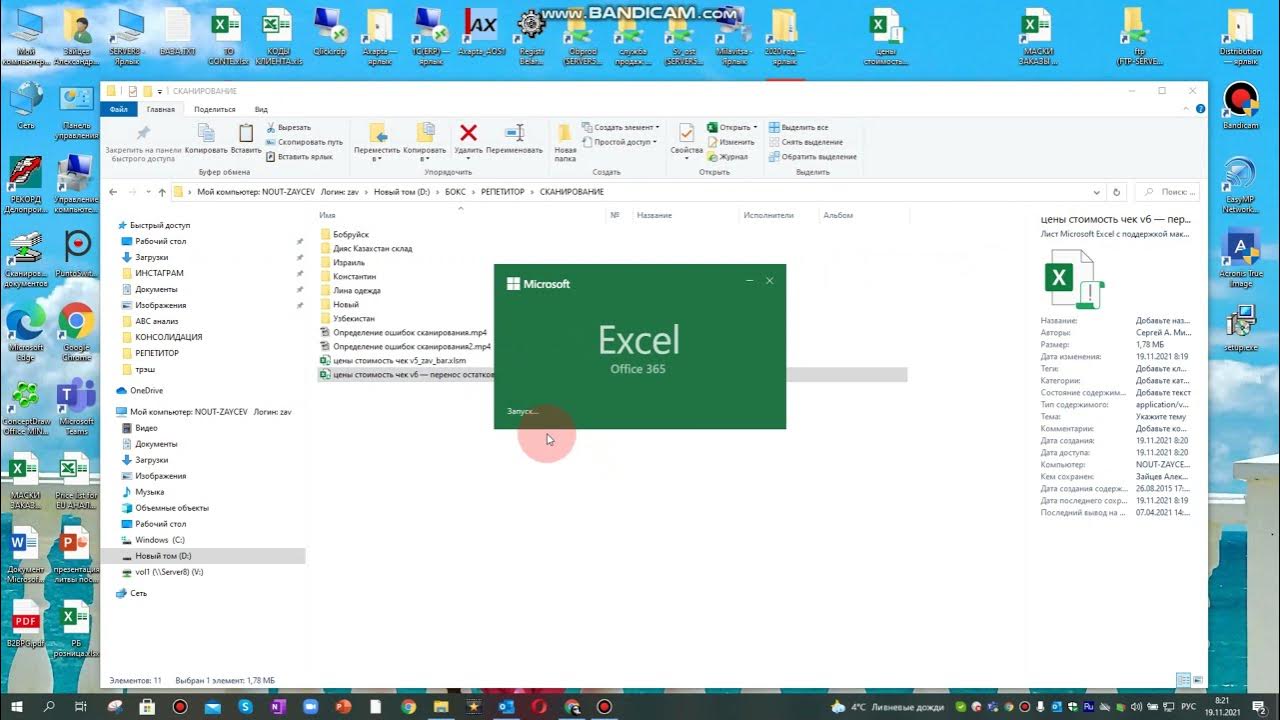This screenshot has height=720, width=1280.
Task: Select Музыка under My Computer
Action: tap(149, 492)
